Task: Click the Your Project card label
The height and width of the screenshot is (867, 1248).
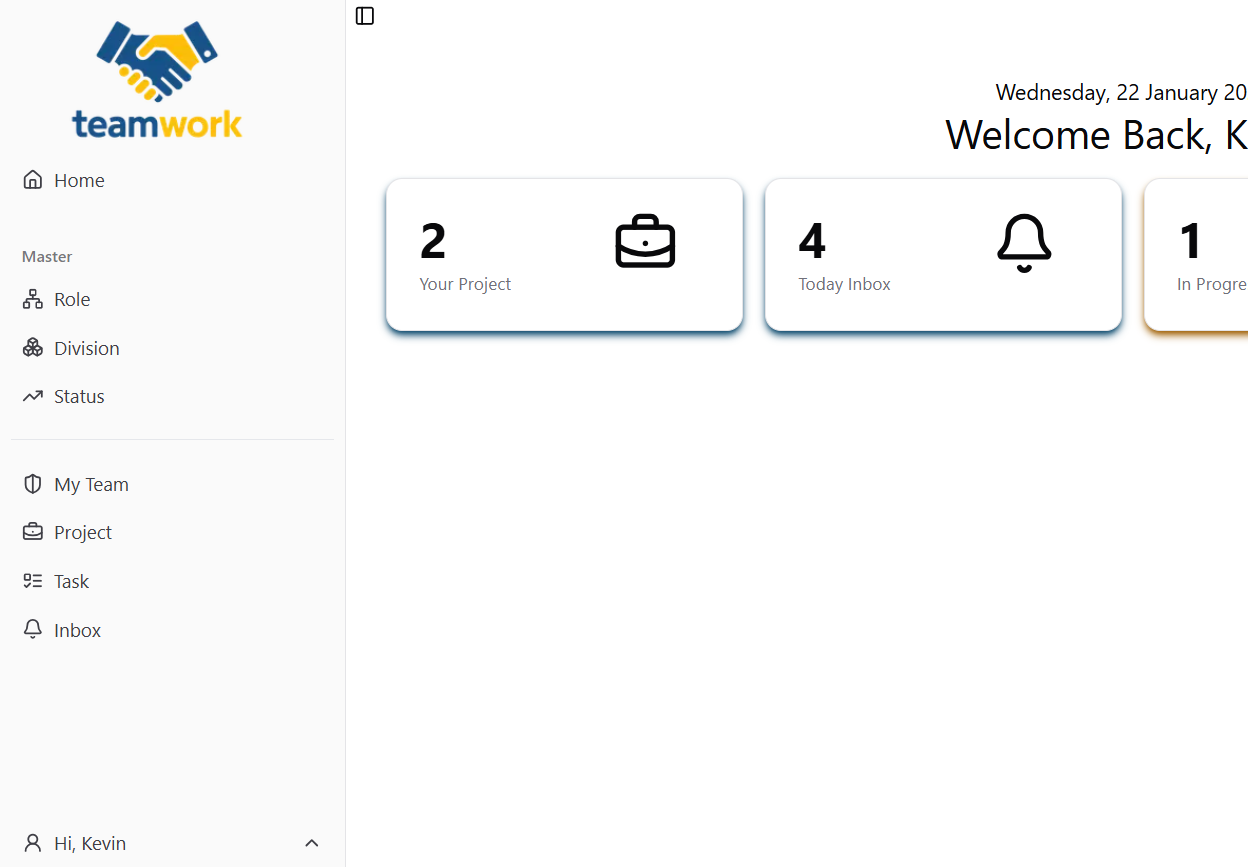Action: tap(465, 284)
